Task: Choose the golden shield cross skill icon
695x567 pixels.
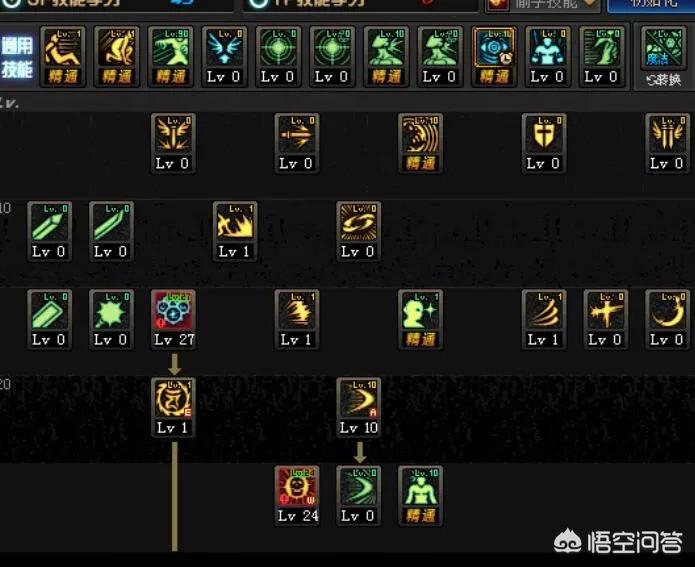Action: pyautogui.click(x=544, y=143)
